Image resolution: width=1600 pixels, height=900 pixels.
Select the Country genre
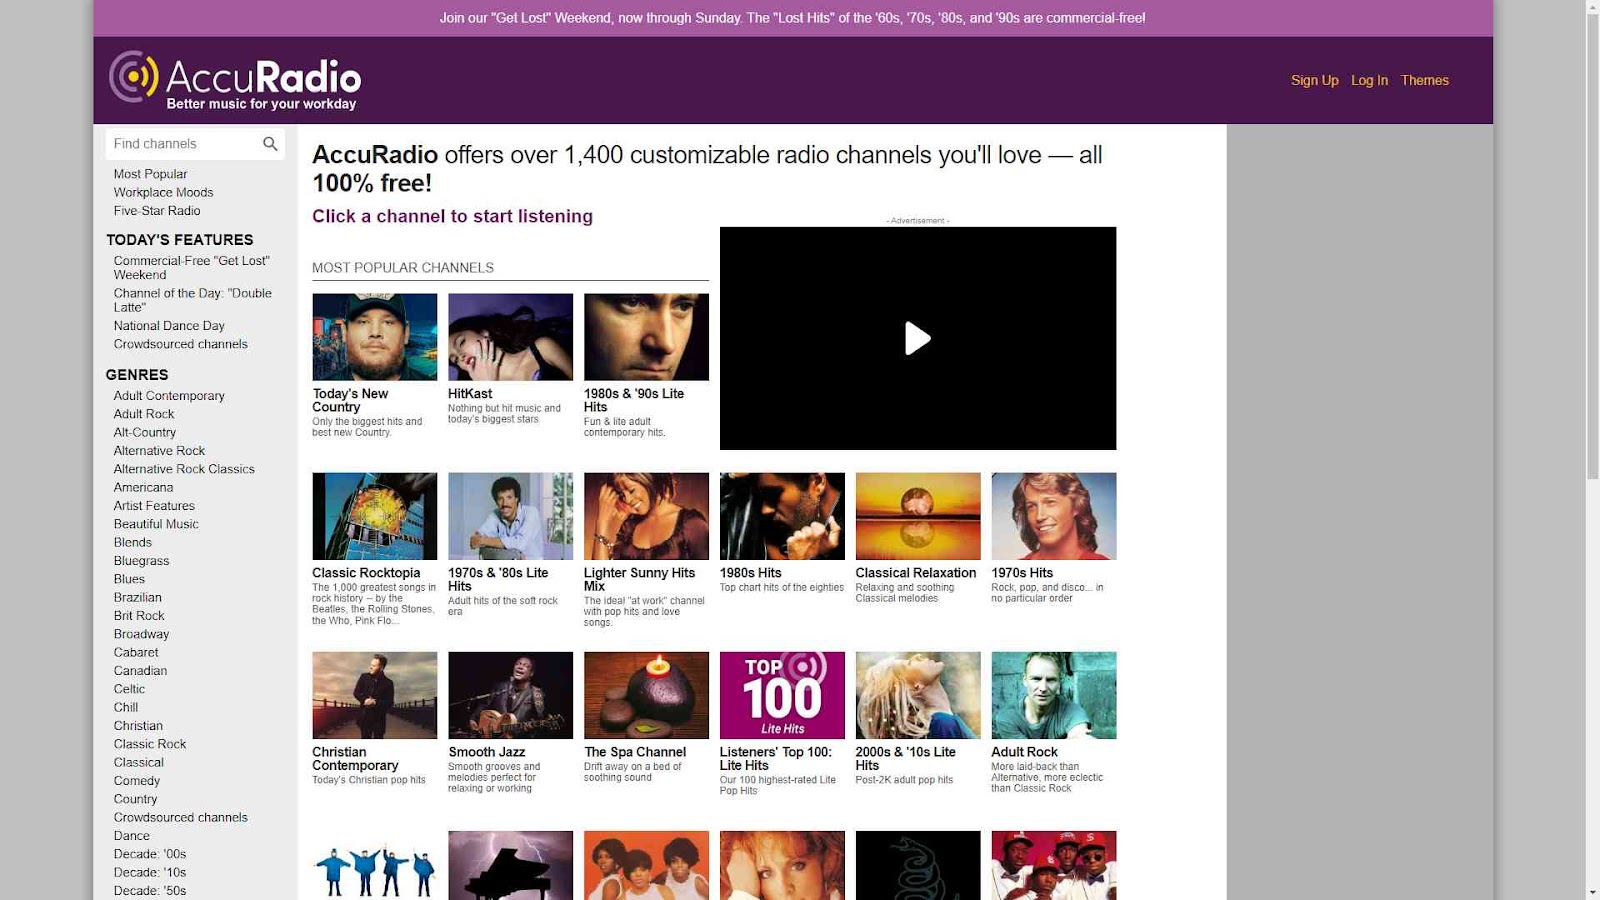pyautogui.click(x=135, y=799)
